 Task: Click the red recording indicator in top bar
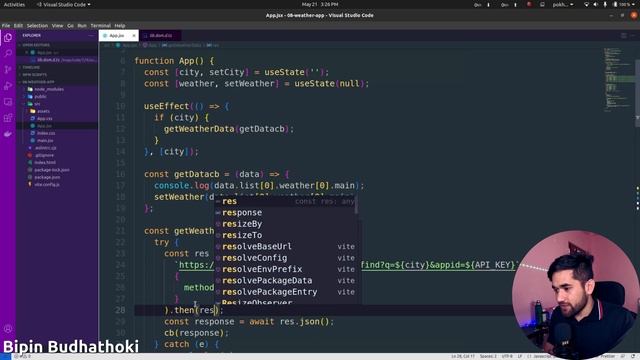click(x=529, y=4)
